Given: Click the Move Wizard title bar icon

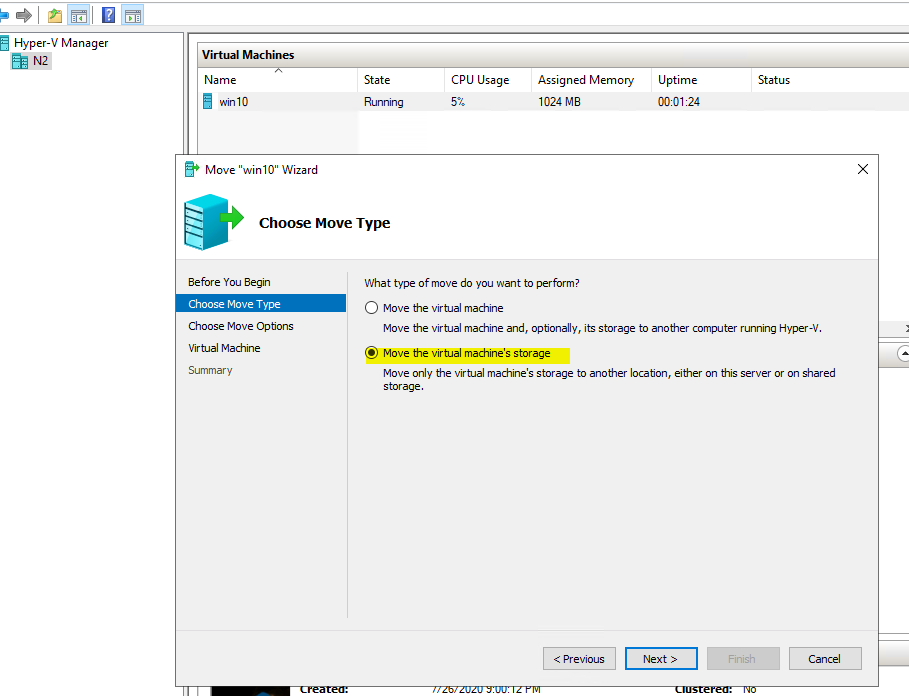Looking at the screenshot, I should click(x=192, y=169).
